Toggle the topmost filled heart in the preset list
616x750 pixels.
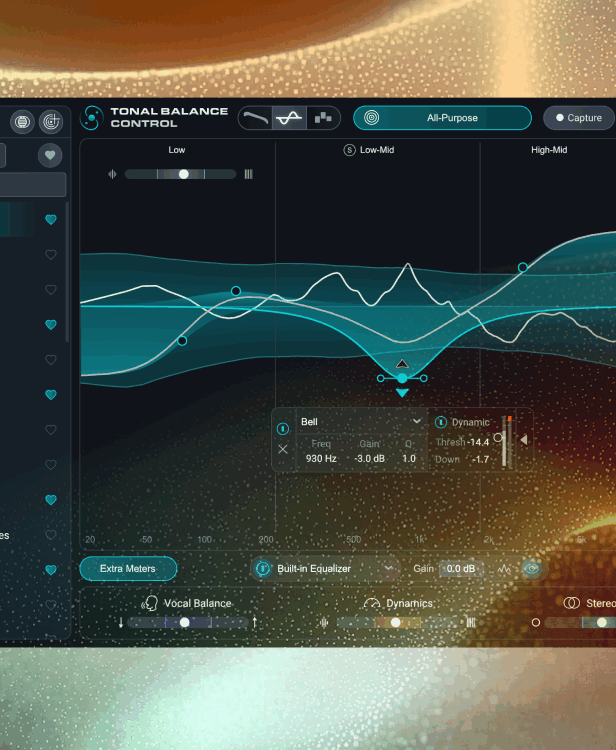pyautogui.click(x=51, y=220)
